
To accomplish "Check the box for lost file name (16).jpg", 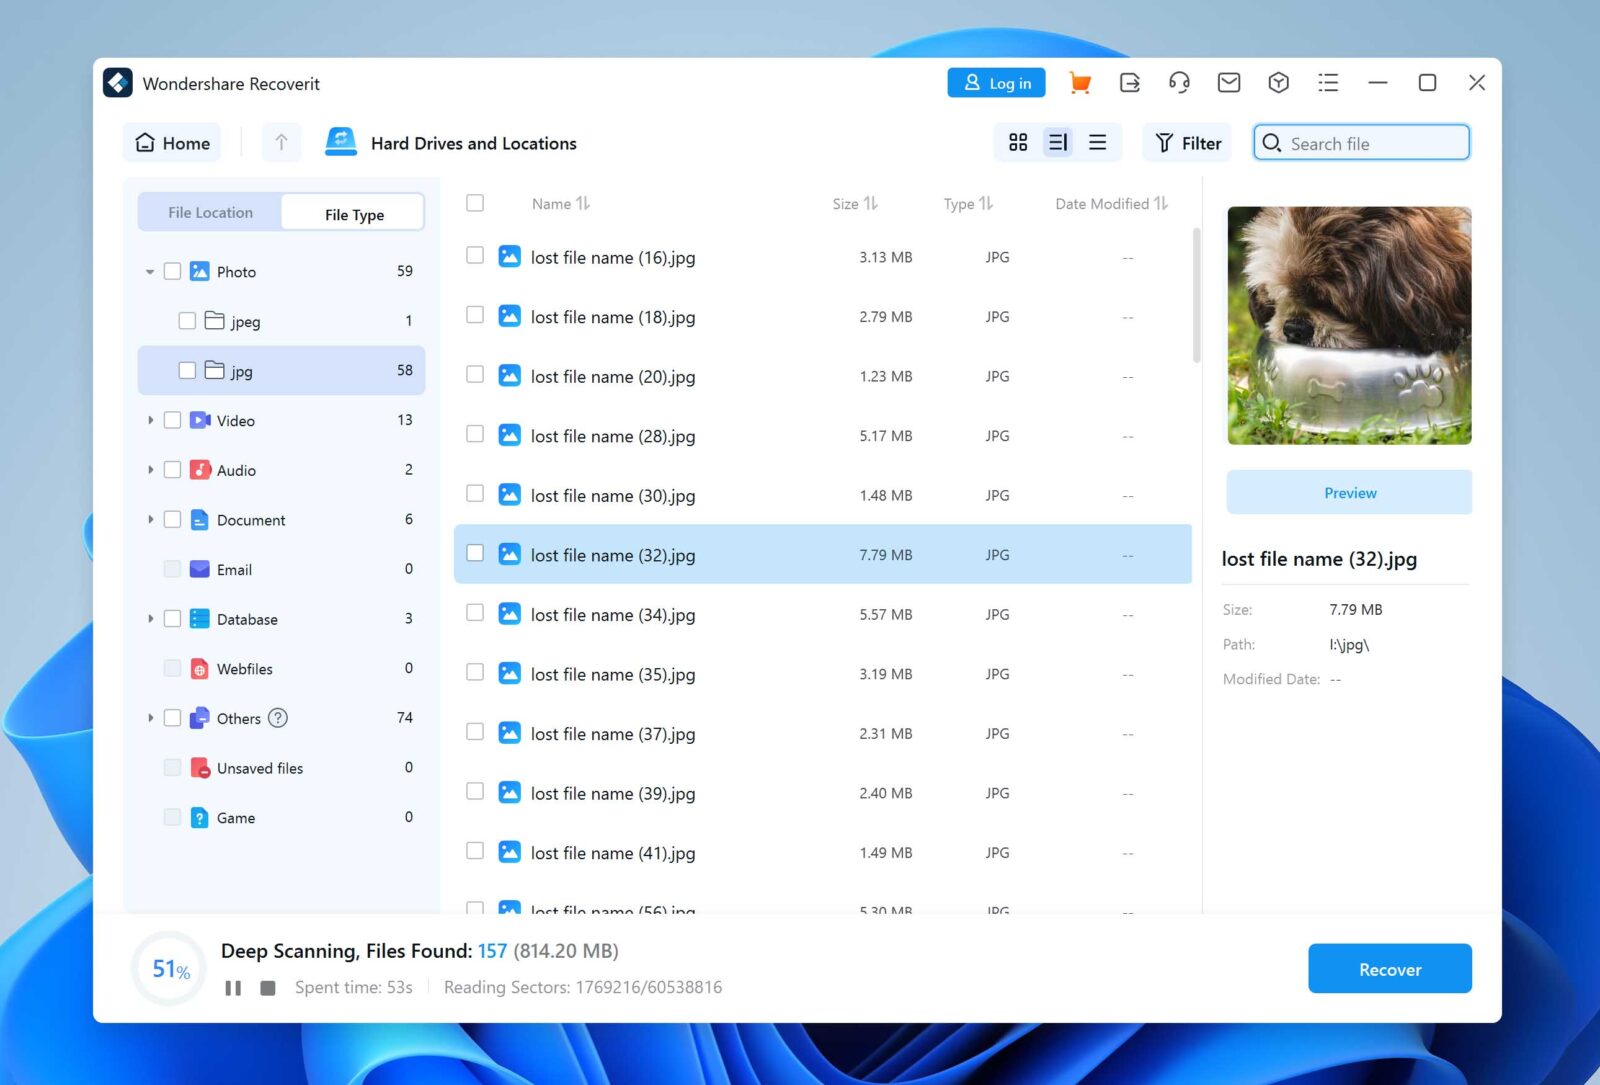I will tap(475, 256).
